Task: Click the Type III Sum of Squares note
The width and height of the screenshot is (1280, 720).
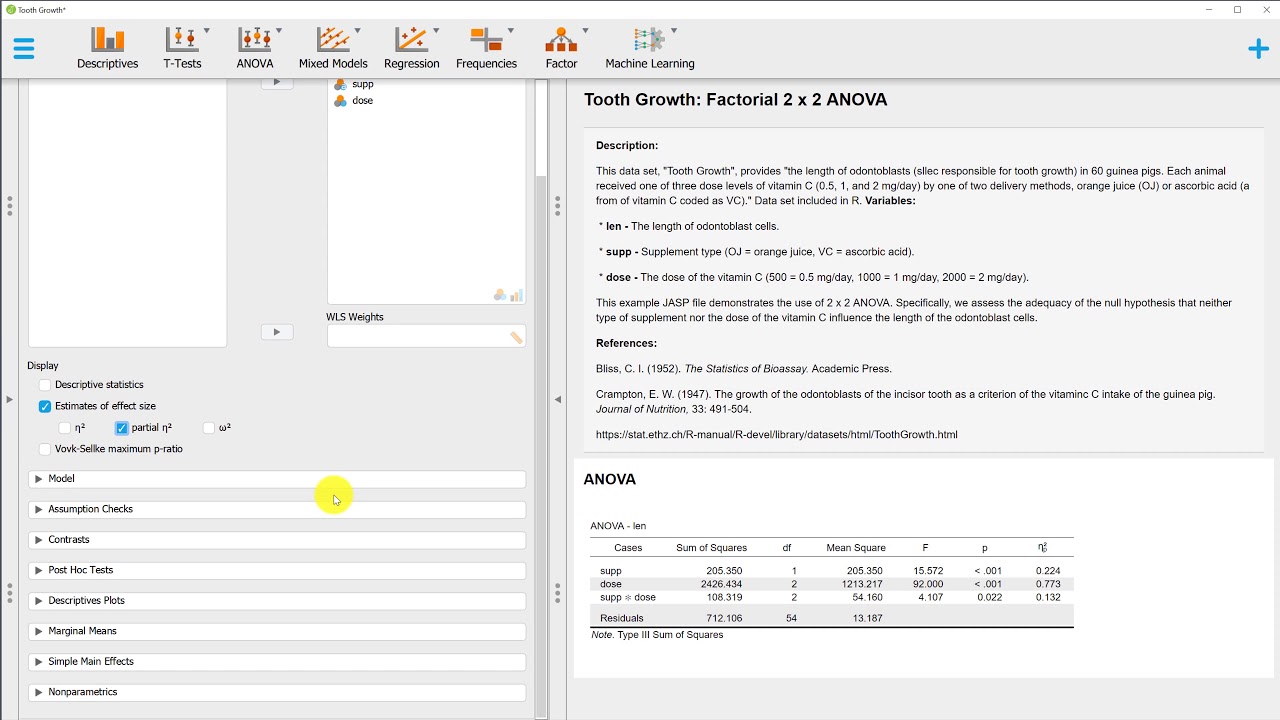Action: point(657,636)
